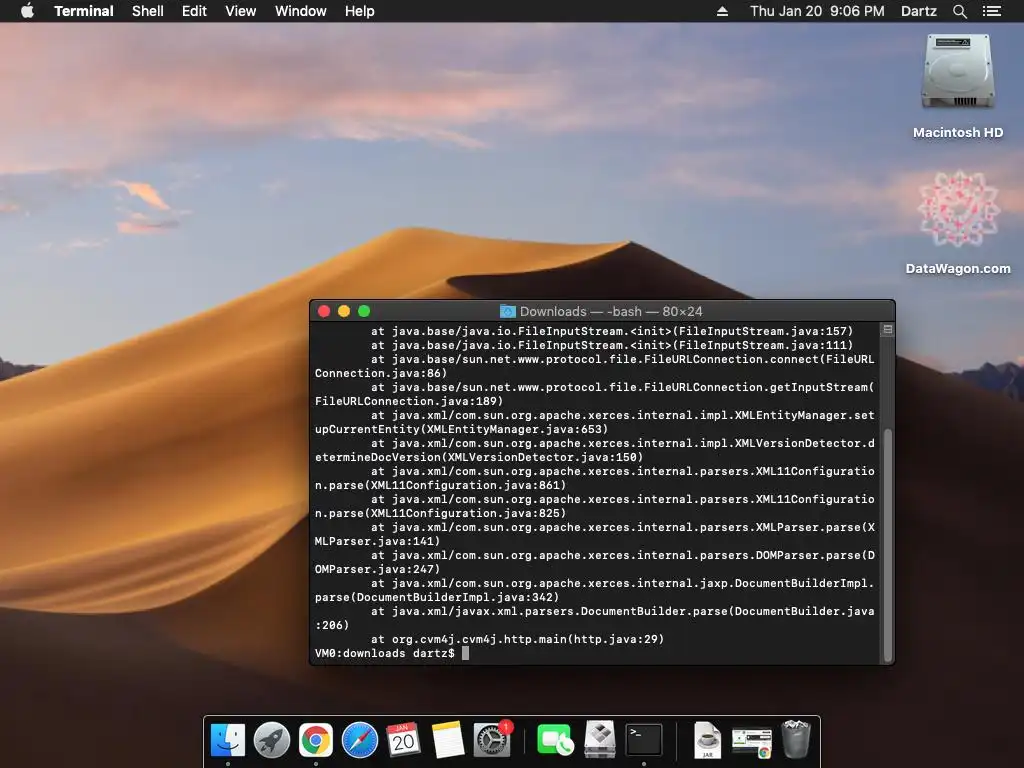Open Safari from the Dock
This screenshot has width=1024, height=768.
pos(359,740)
